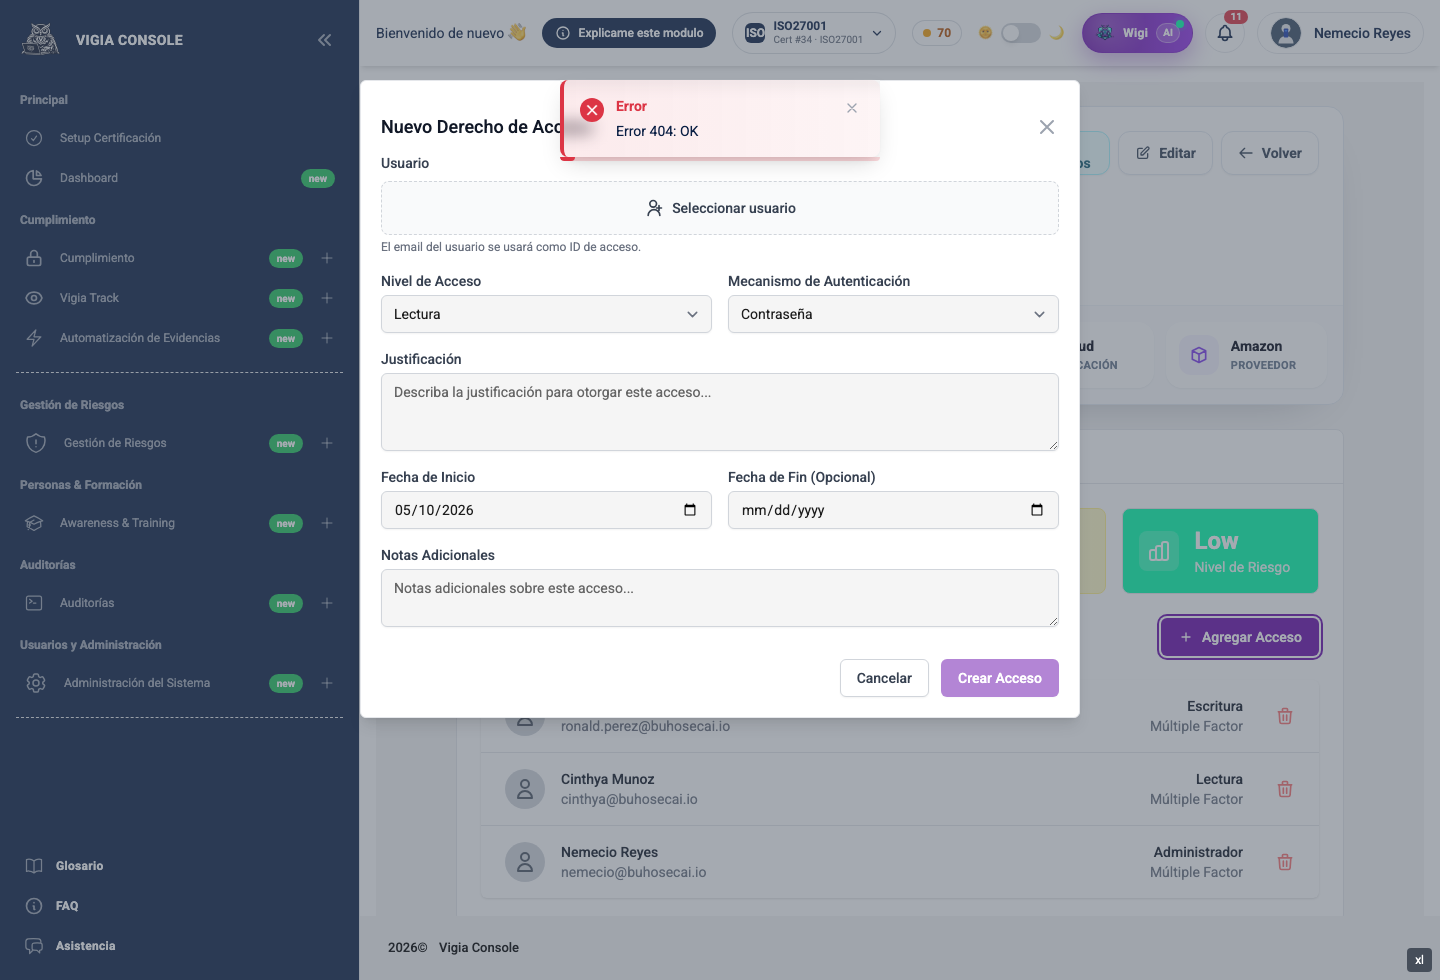The width and height of the screenshot is (1440, 980).
Task: Click the Low risk level chart icon
Action: click(x=1159, y=551)
